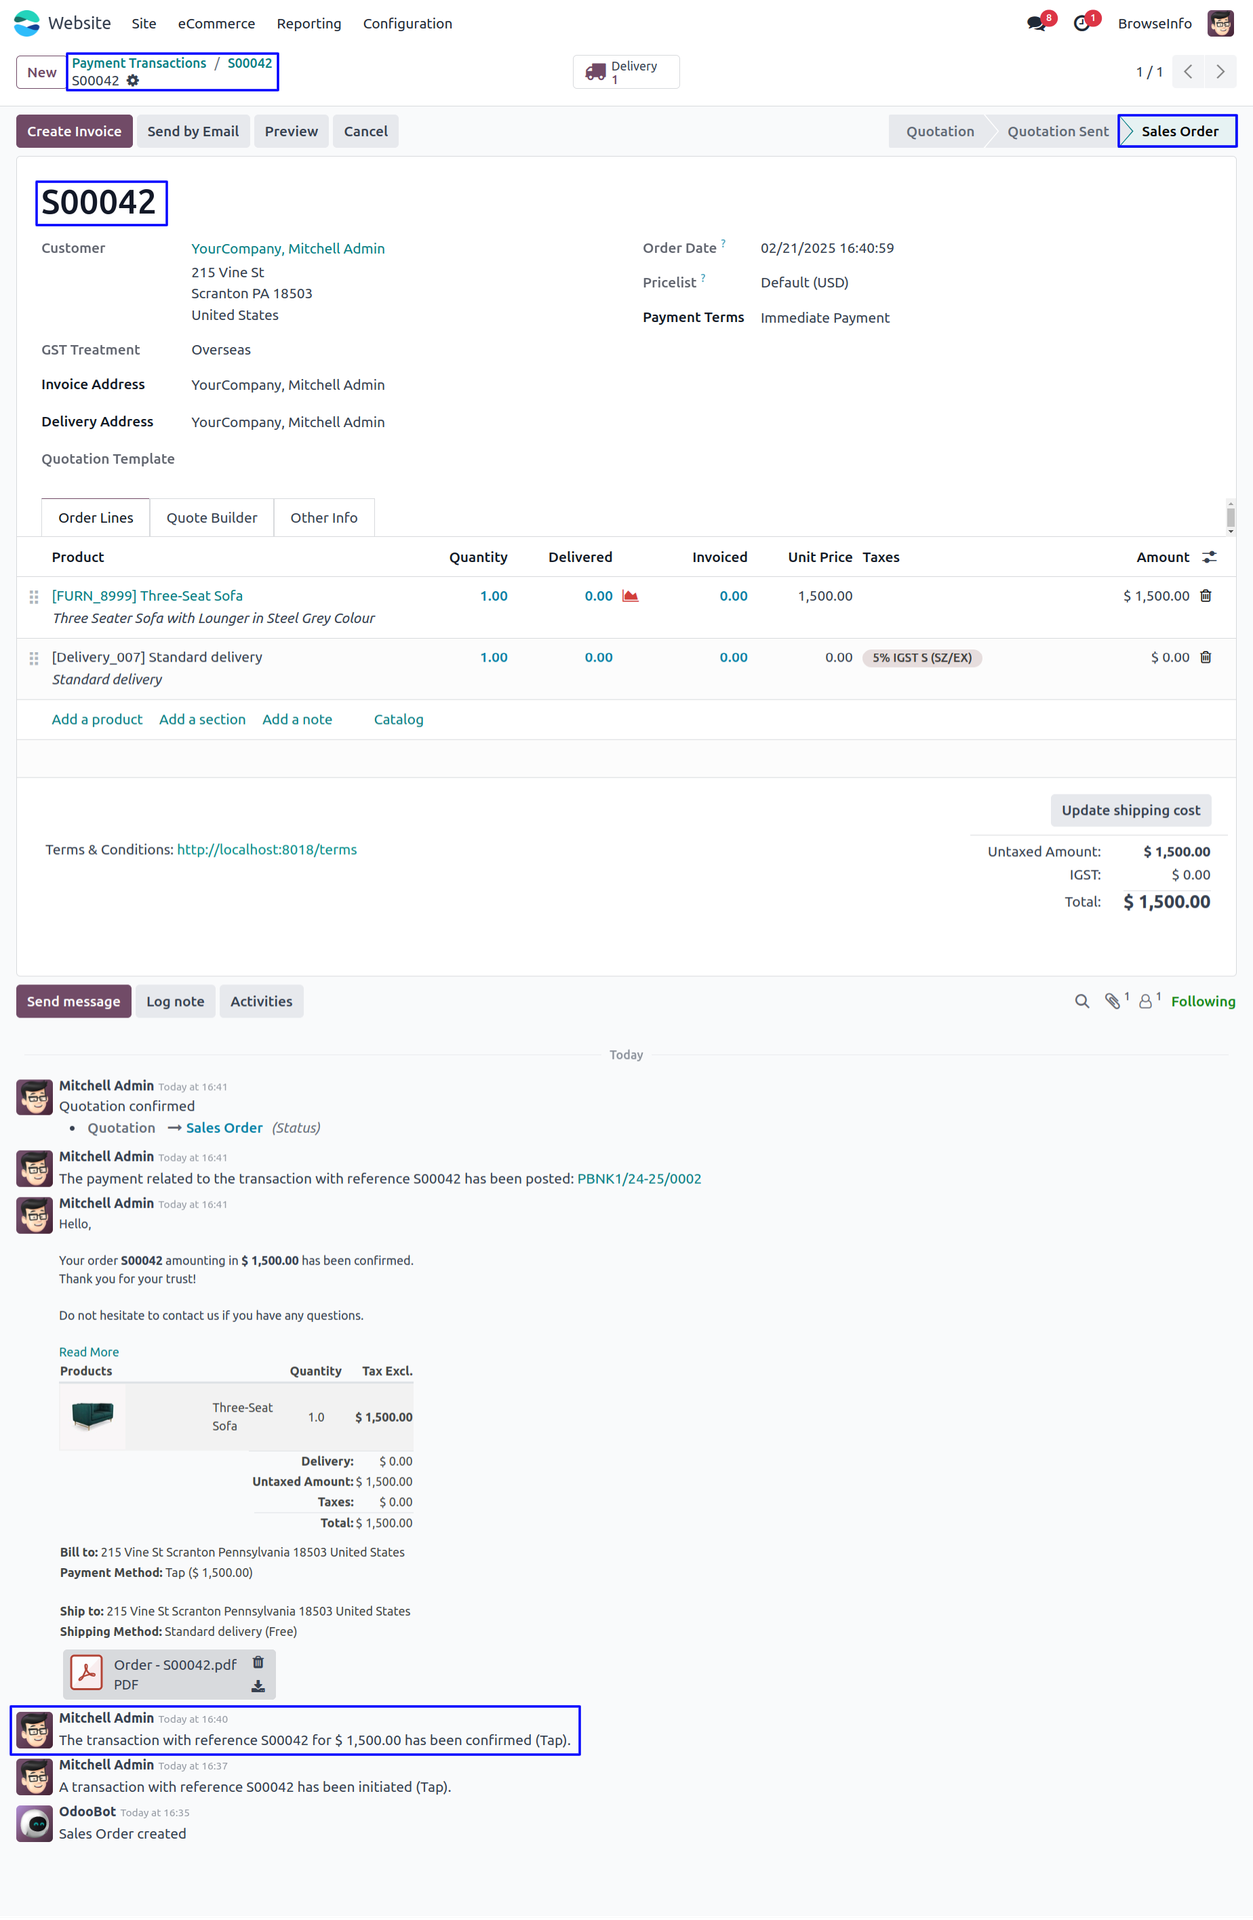Search chatter messages with magnifier icon

click(x=1082, y=1002)
